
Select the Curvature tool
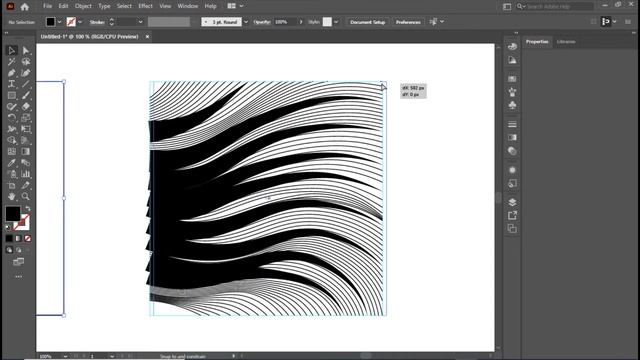(x=26, y=73)
